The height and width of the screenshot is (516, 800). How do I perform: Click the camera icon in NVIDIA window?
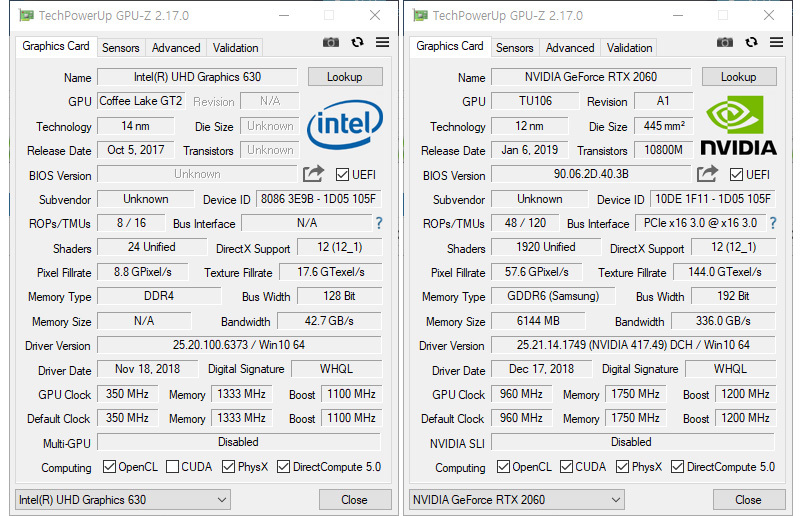pyautogui.click(x=725, y=42)
